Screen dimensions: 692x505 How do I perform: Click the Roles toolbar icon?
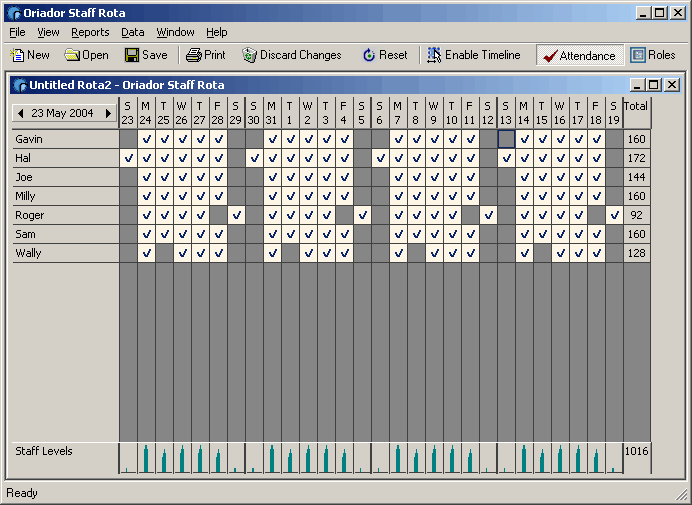[638, 55]
